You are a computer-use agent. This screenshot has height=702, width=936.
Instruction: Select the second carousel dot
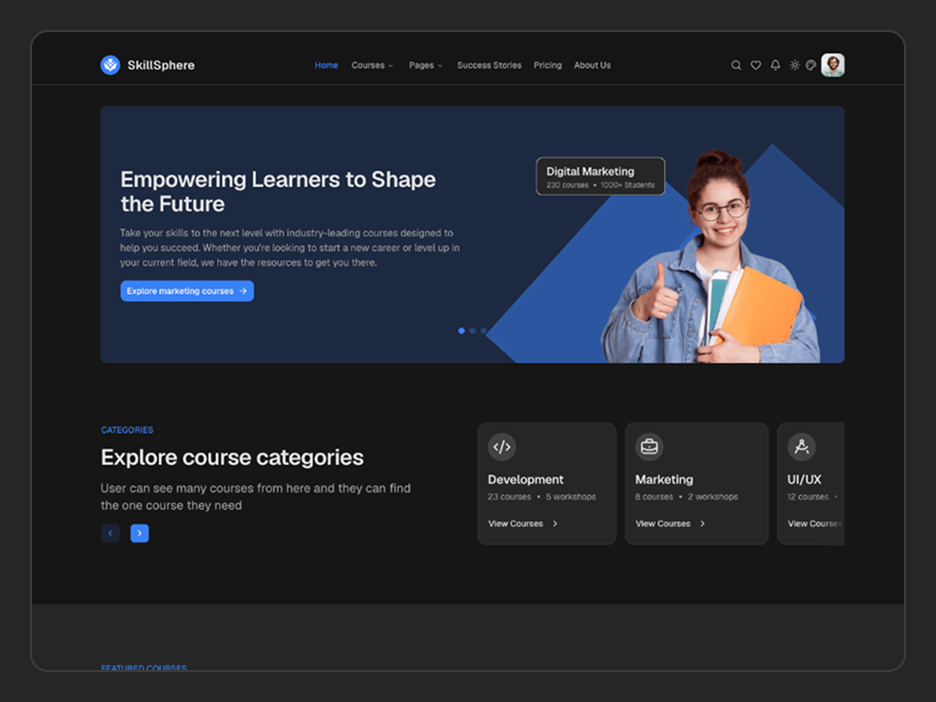(x=472, y=331)
